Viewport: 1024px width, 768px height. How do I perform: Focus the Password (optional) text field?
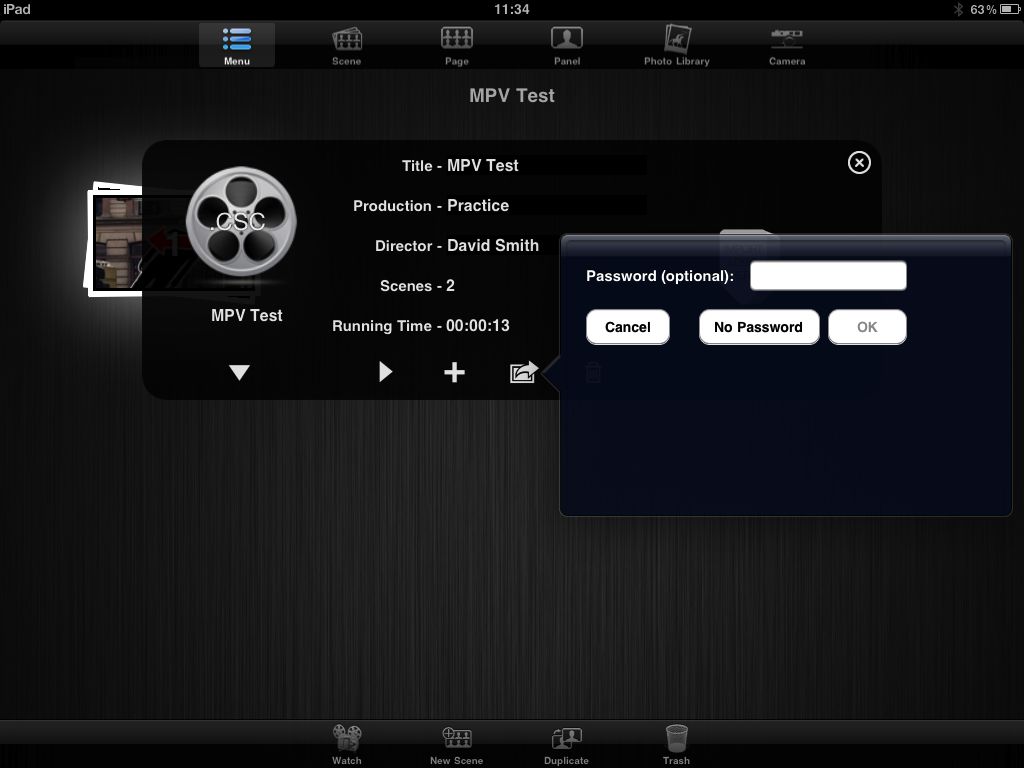pos(828,276)
